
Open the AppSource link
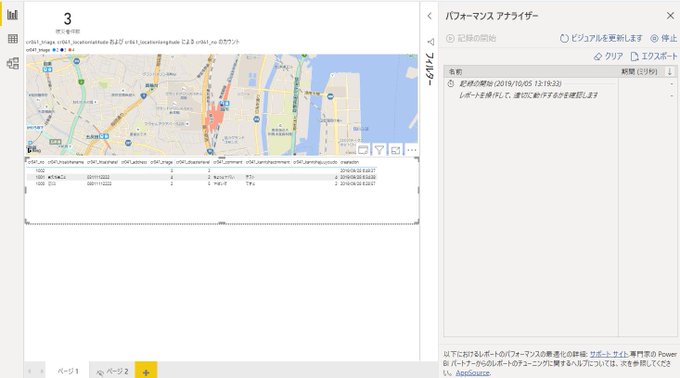coord(473,372)
